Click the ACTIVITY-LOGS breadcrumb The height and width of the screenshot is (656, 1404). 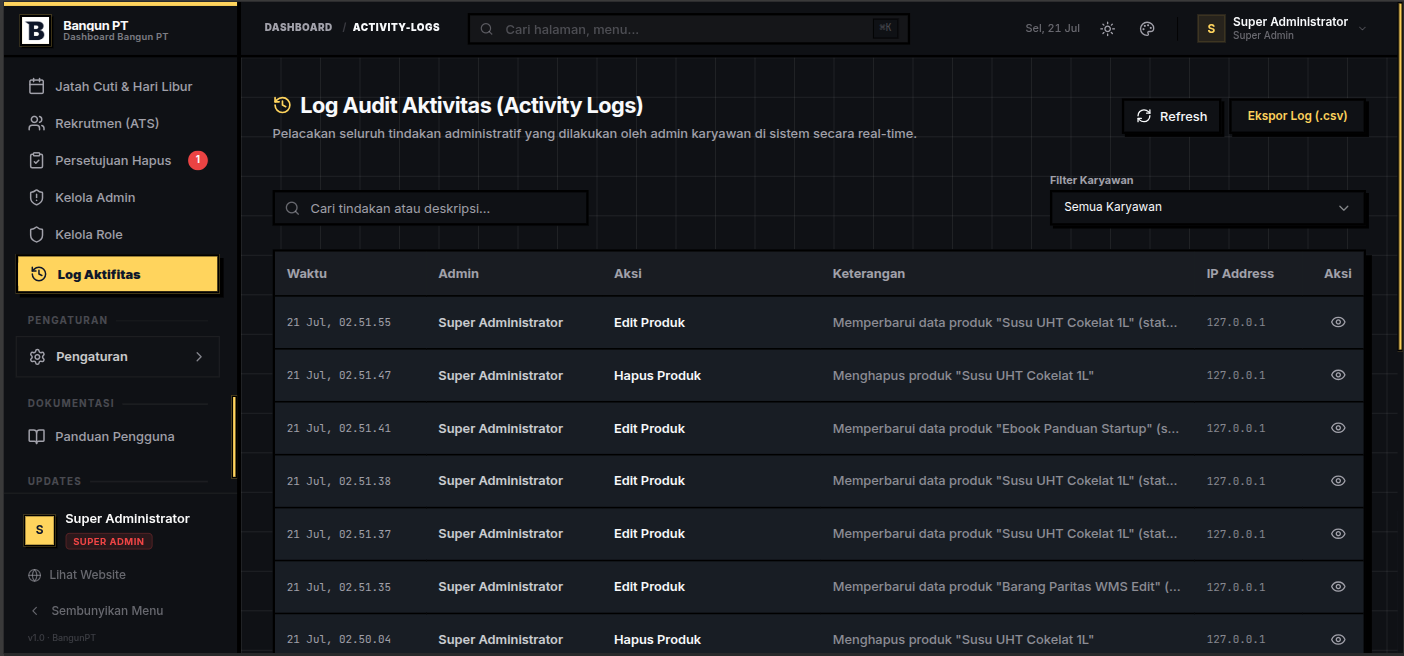pos(396,27)
